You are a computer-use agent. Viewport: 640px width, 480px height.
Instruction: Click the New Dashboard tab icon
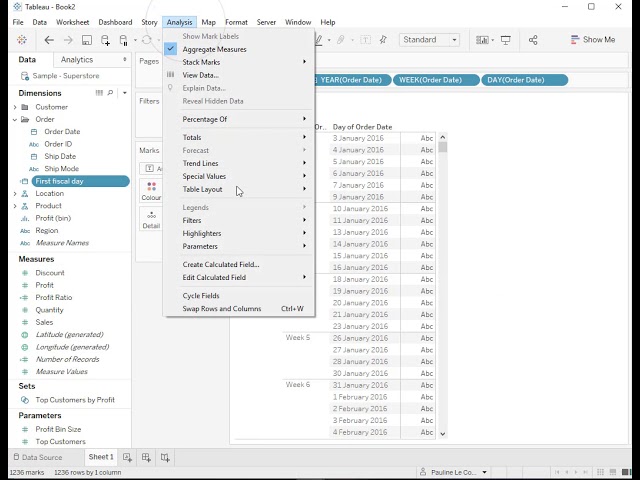[146, 458]
